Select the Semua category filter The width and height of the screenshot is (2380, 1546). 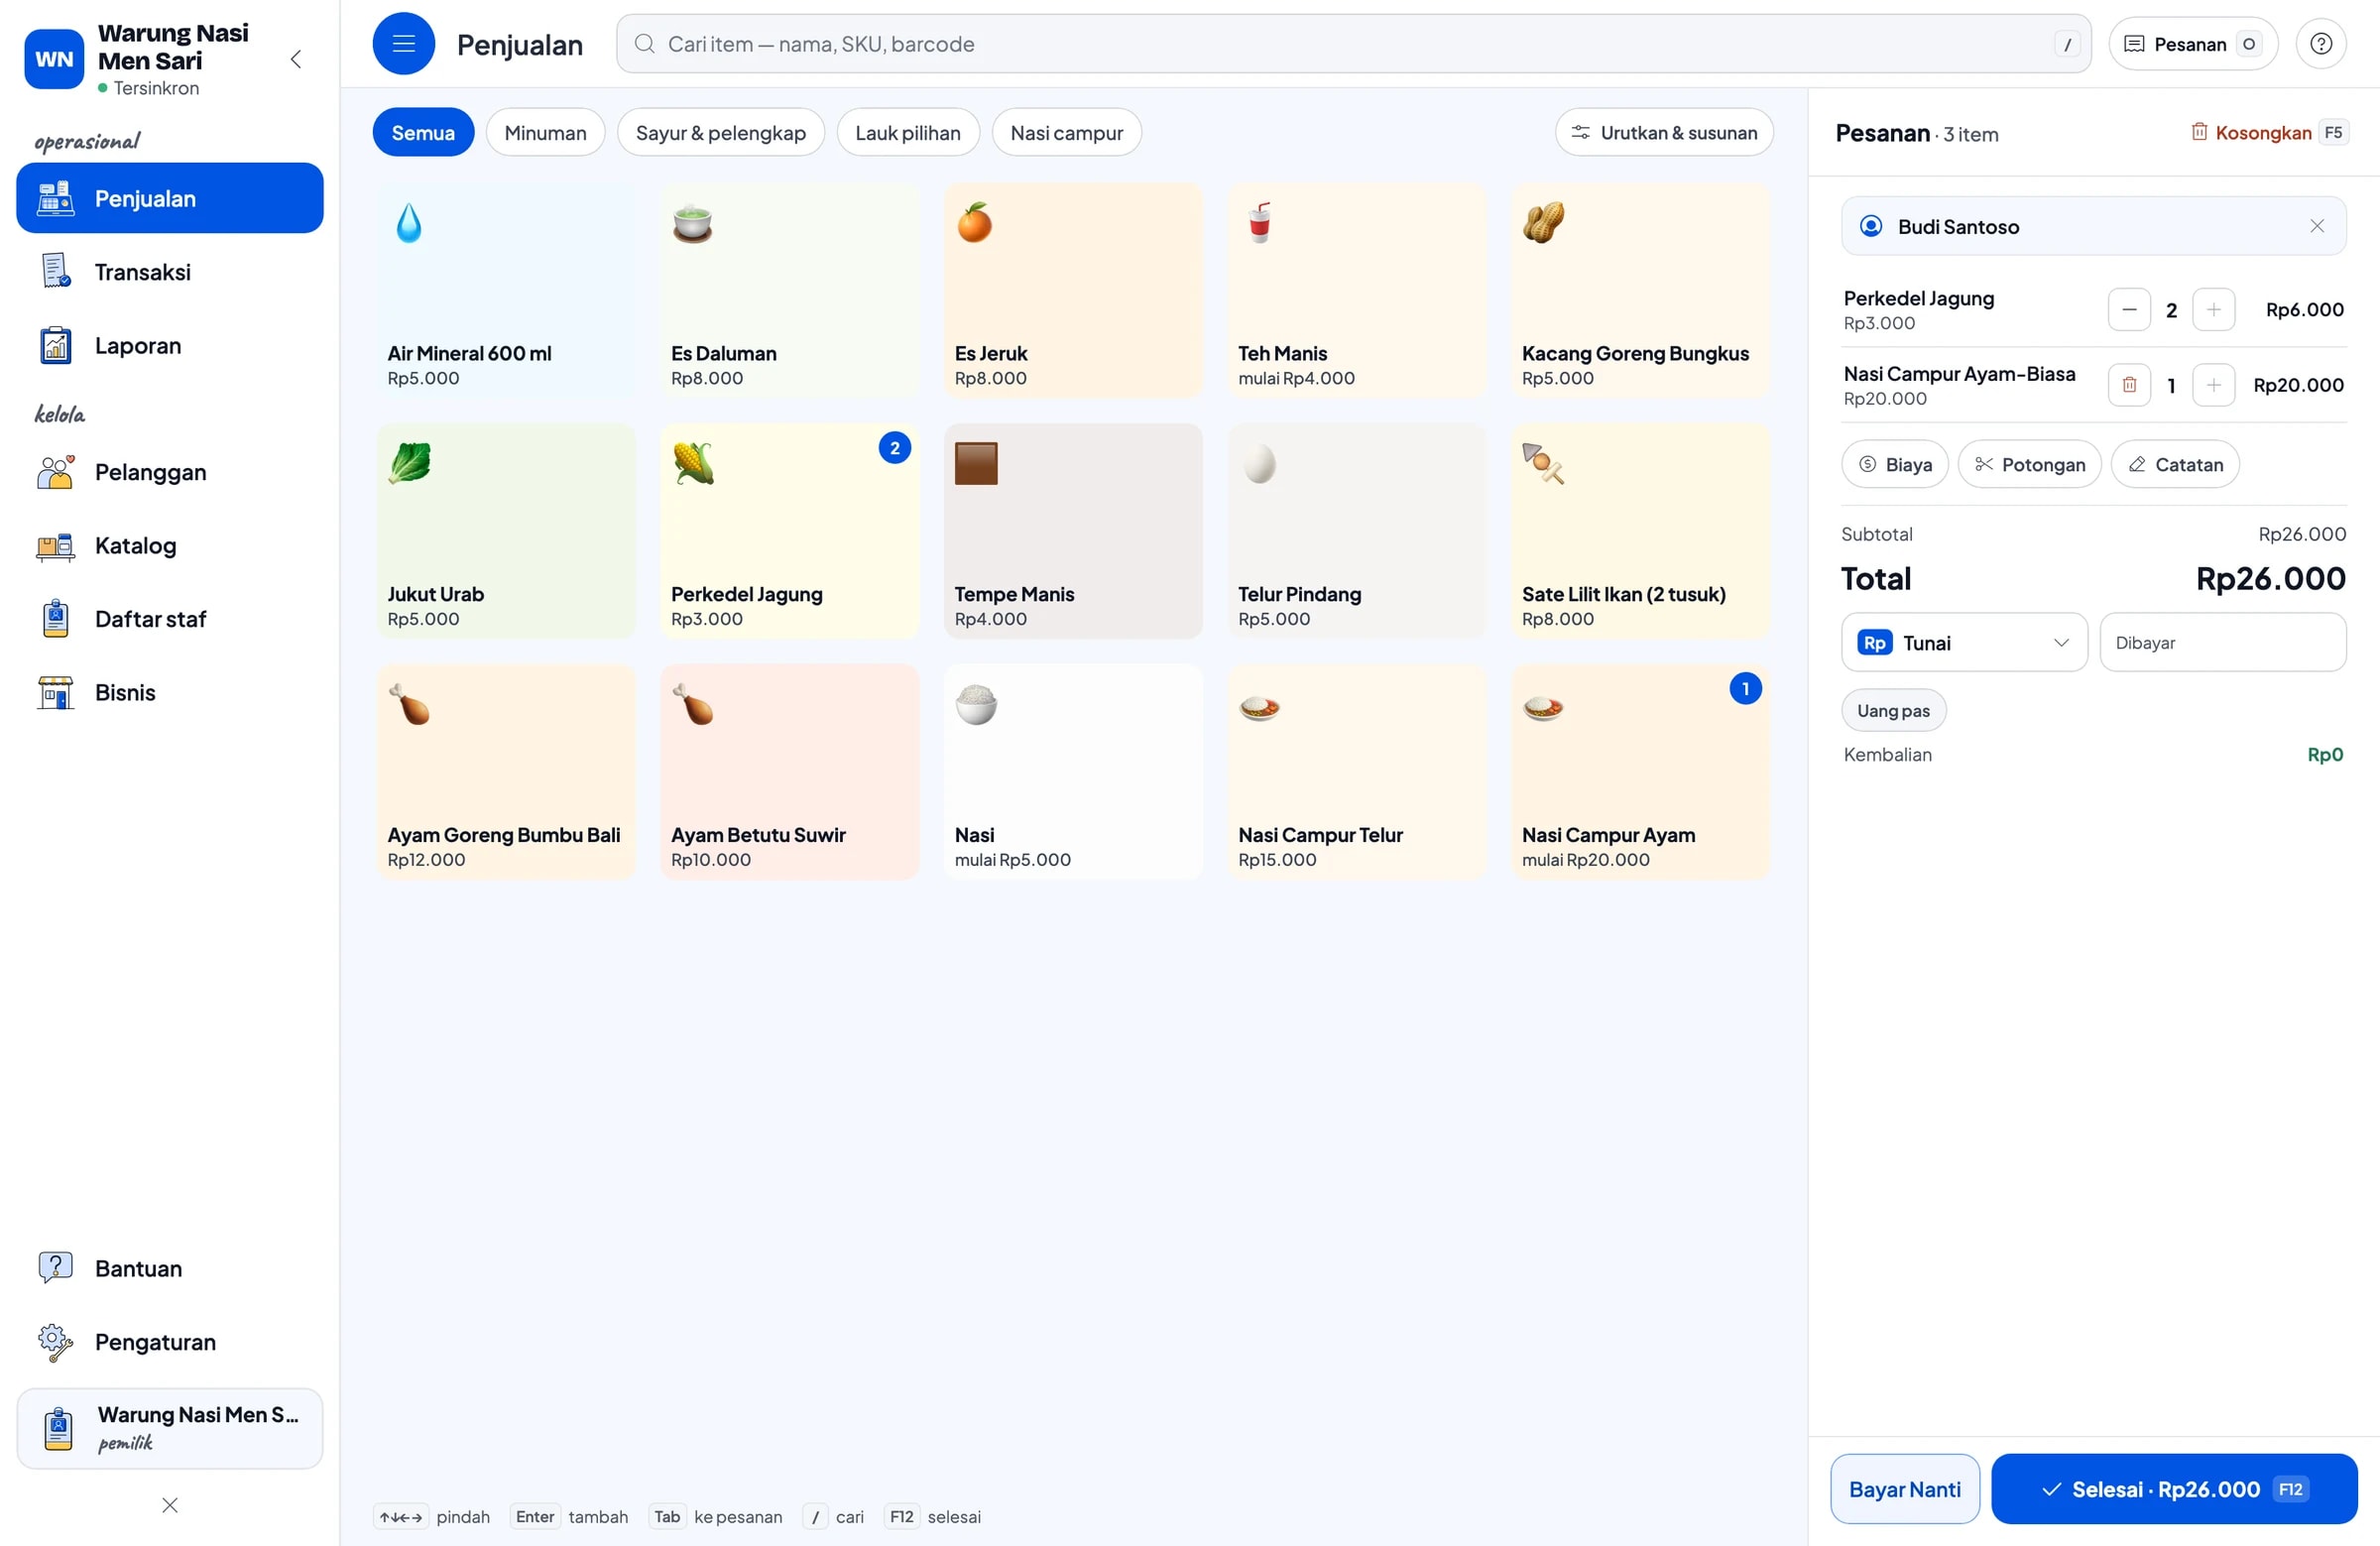423,132
